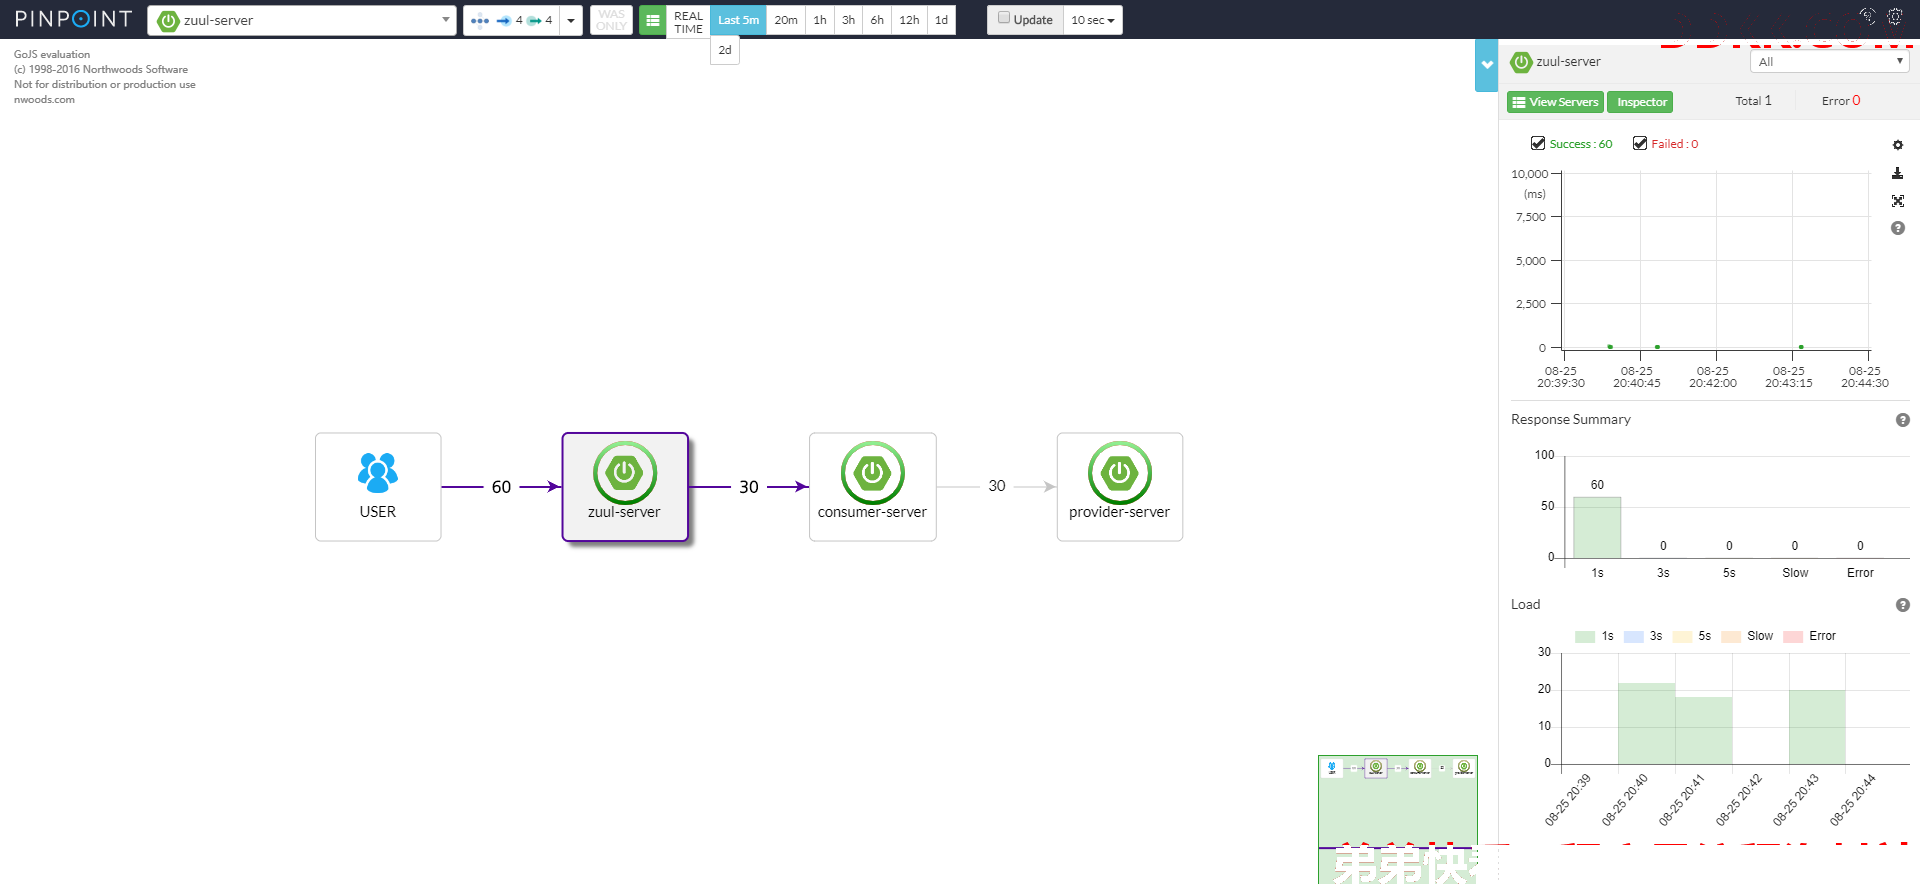This screenshot has height=884, width=1920.
Task: Collapse the side panel with blue chevron
Action: [1487, 65]
